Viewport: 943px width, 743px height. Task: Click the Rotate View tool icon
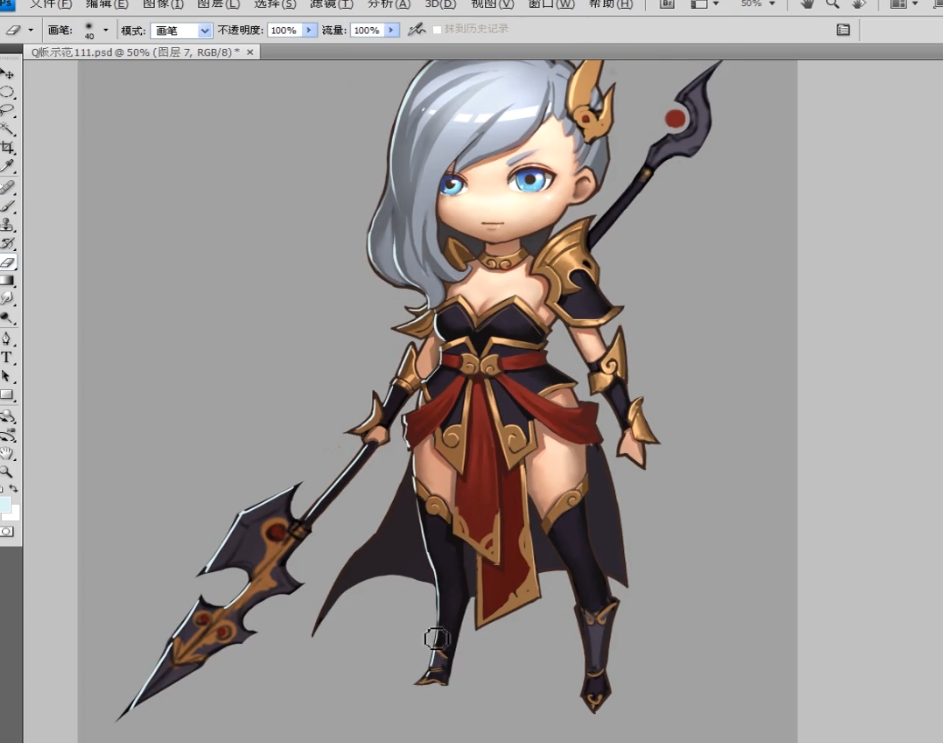(x=858, y=4)
